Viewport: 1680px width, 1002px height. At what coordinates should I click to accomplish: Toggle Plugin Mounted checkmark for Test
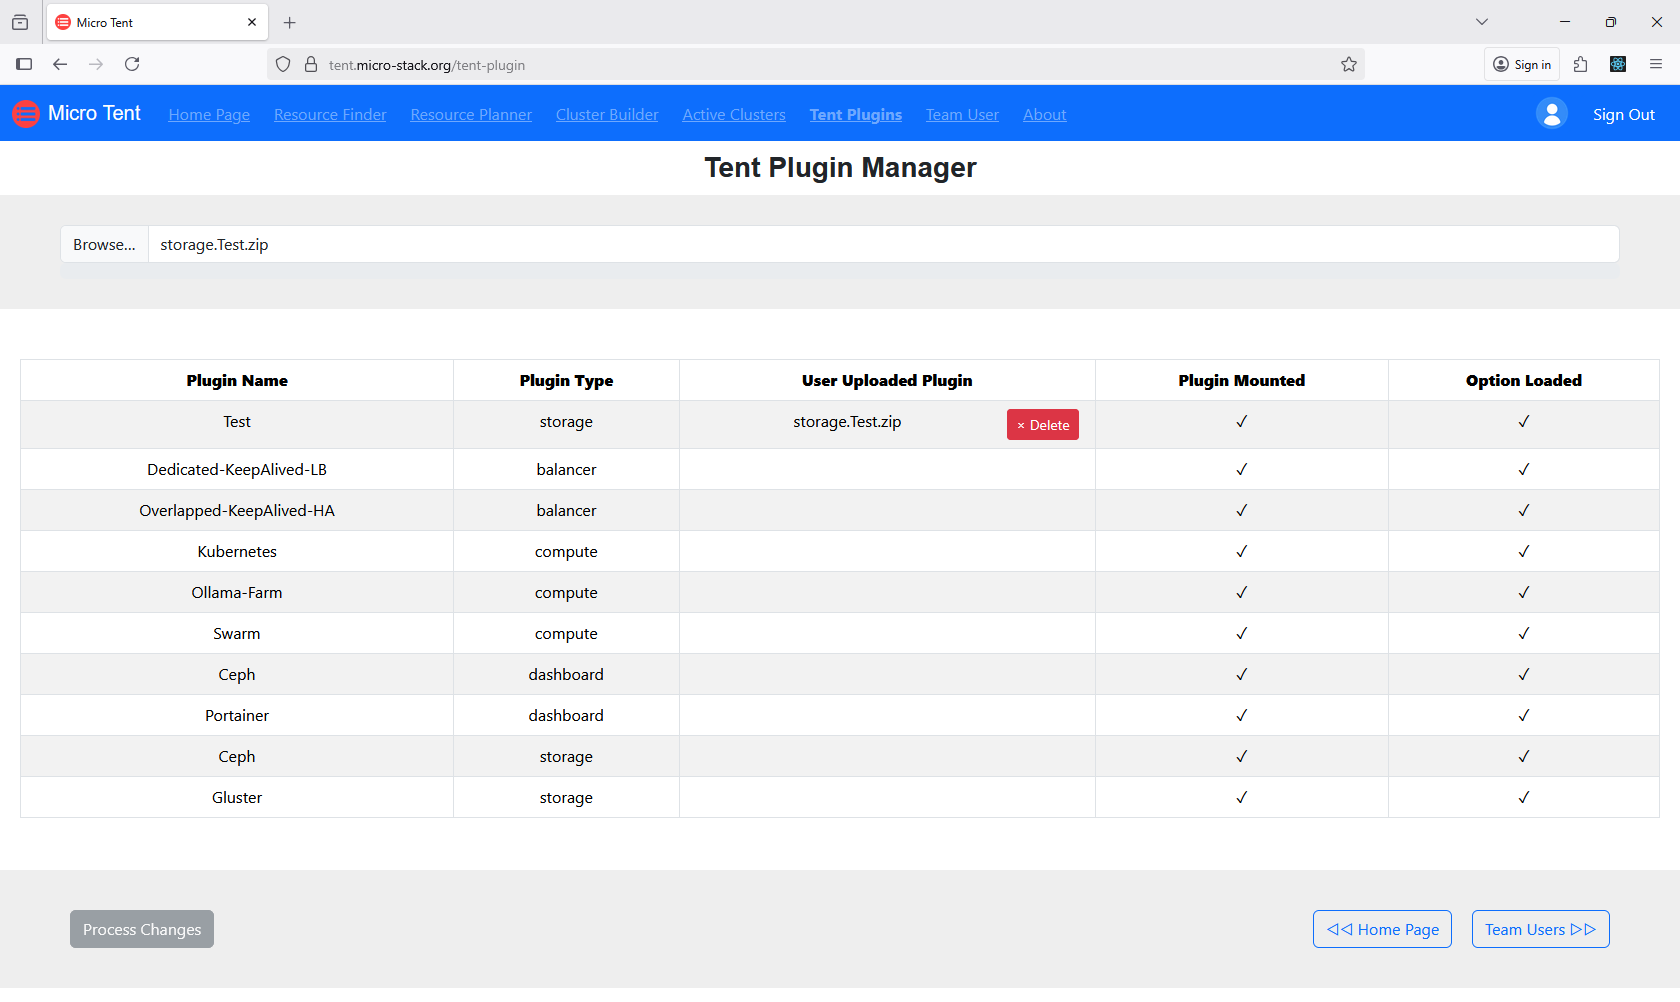(x=1241, y=421)
